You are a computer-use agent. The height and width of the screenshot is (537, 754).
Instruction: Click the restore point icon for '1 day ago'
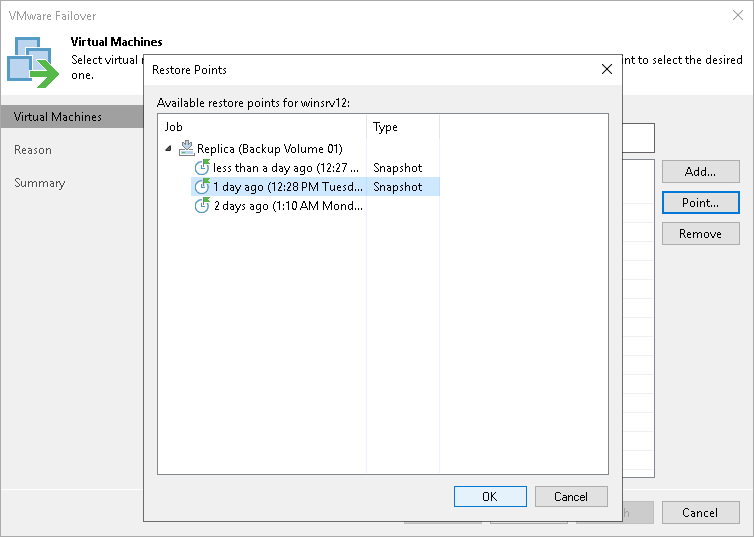point(202,187)
